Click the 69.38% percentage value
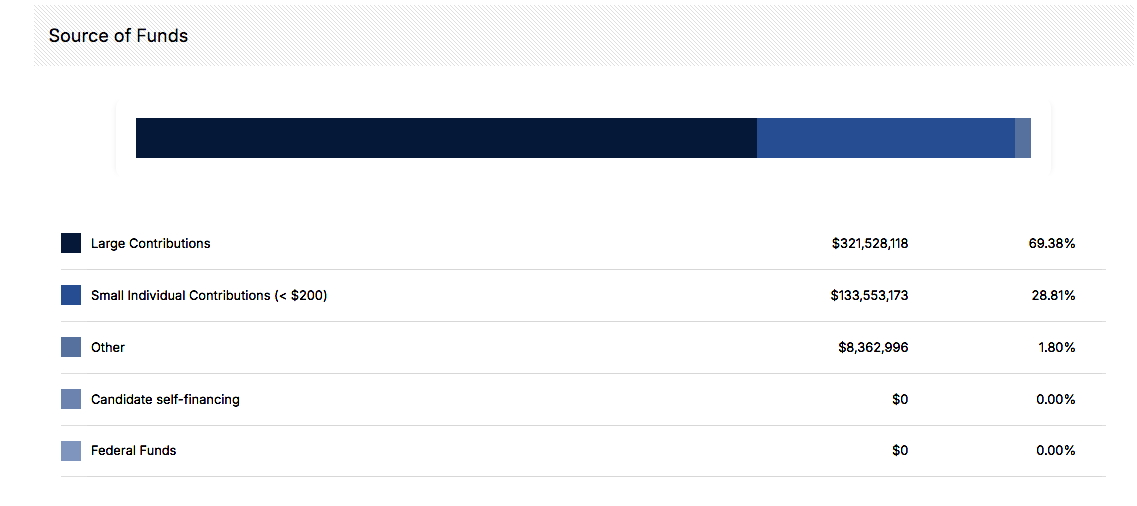Image resolution: width=1137 pixels, height=506 pixels. pos(1051,244)
